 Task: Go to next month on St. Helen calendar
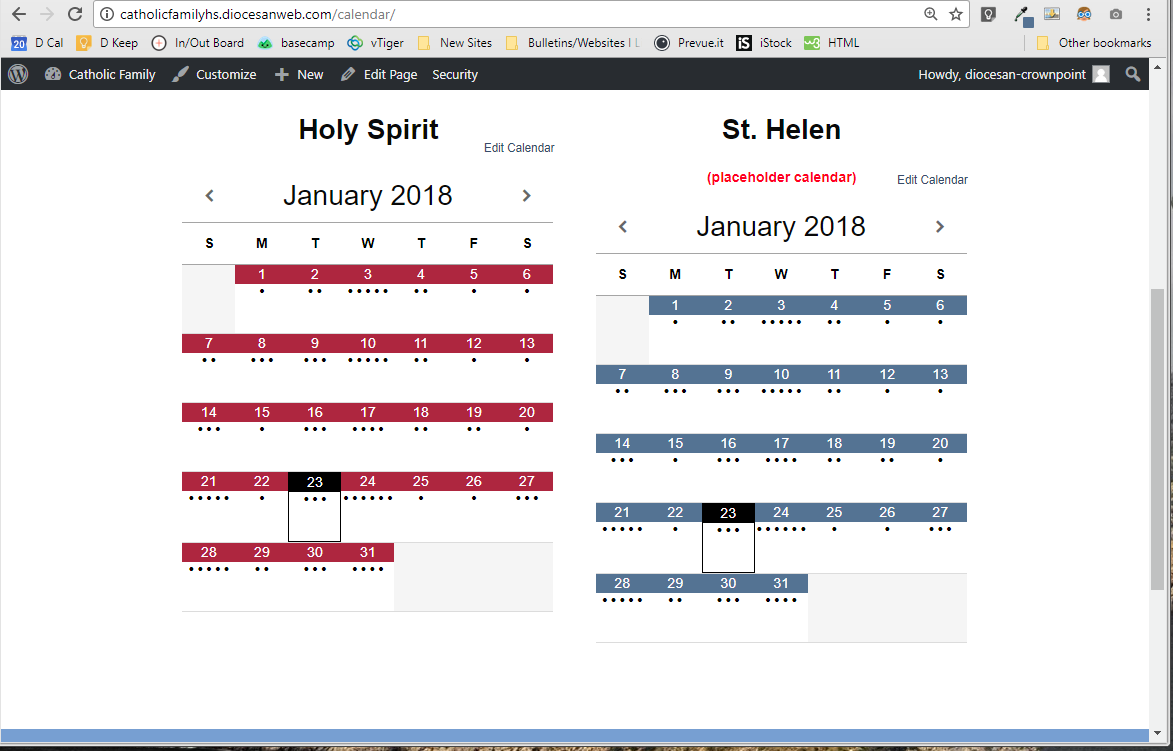[939, 227]
